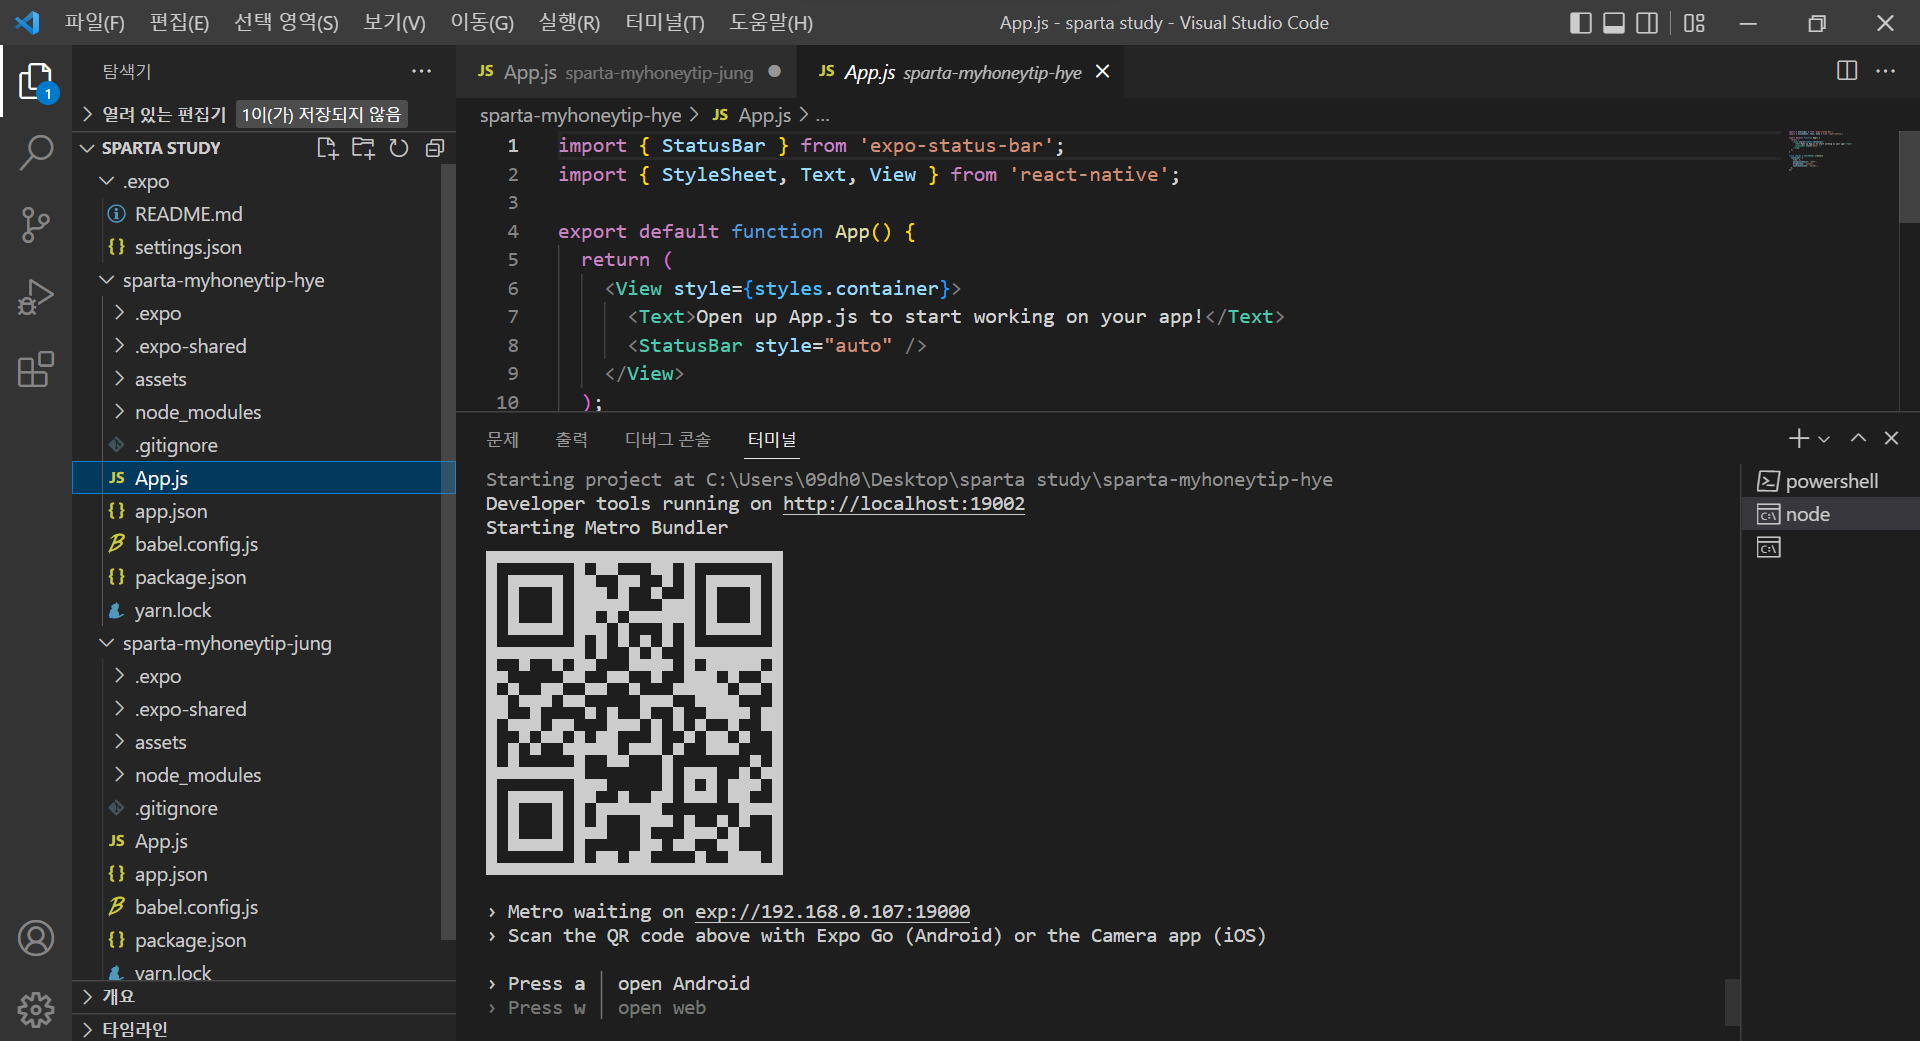
Task: Open the 파일(F) menu
Action: pyautogui.click(x=95, y=23)
